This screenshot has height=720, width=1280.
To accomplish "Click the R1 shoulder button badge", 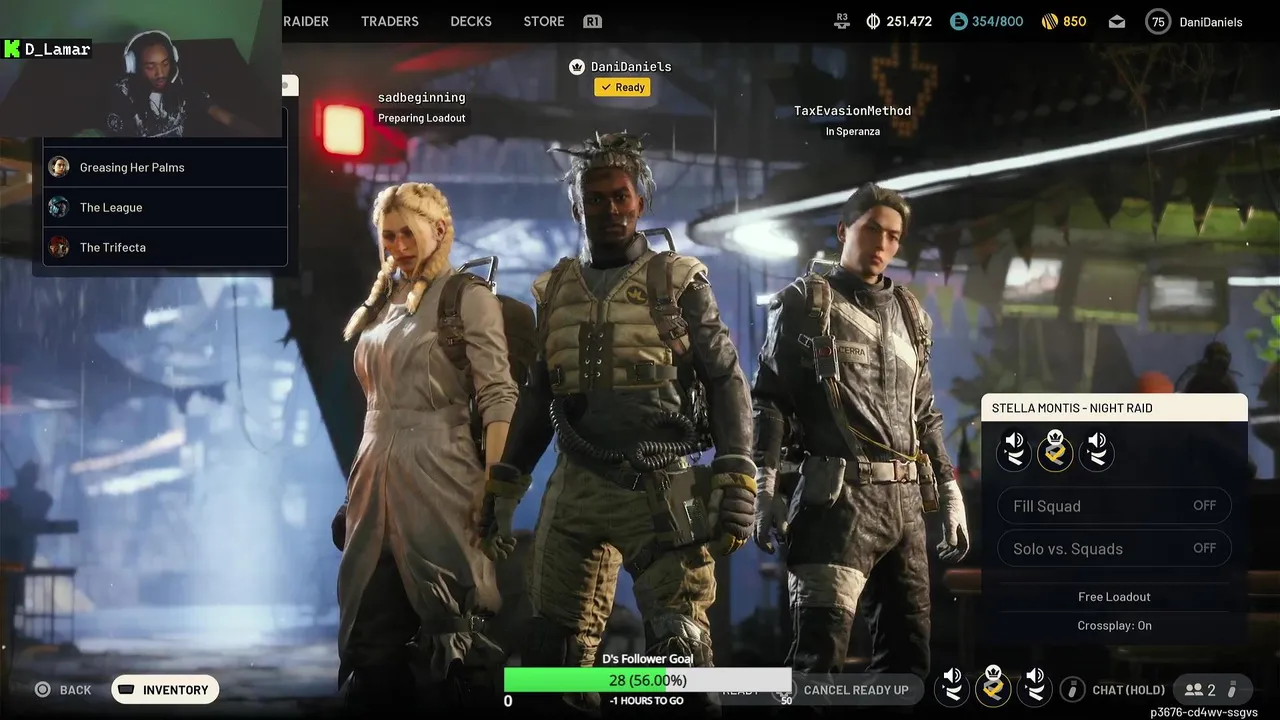I will point(592,21).
